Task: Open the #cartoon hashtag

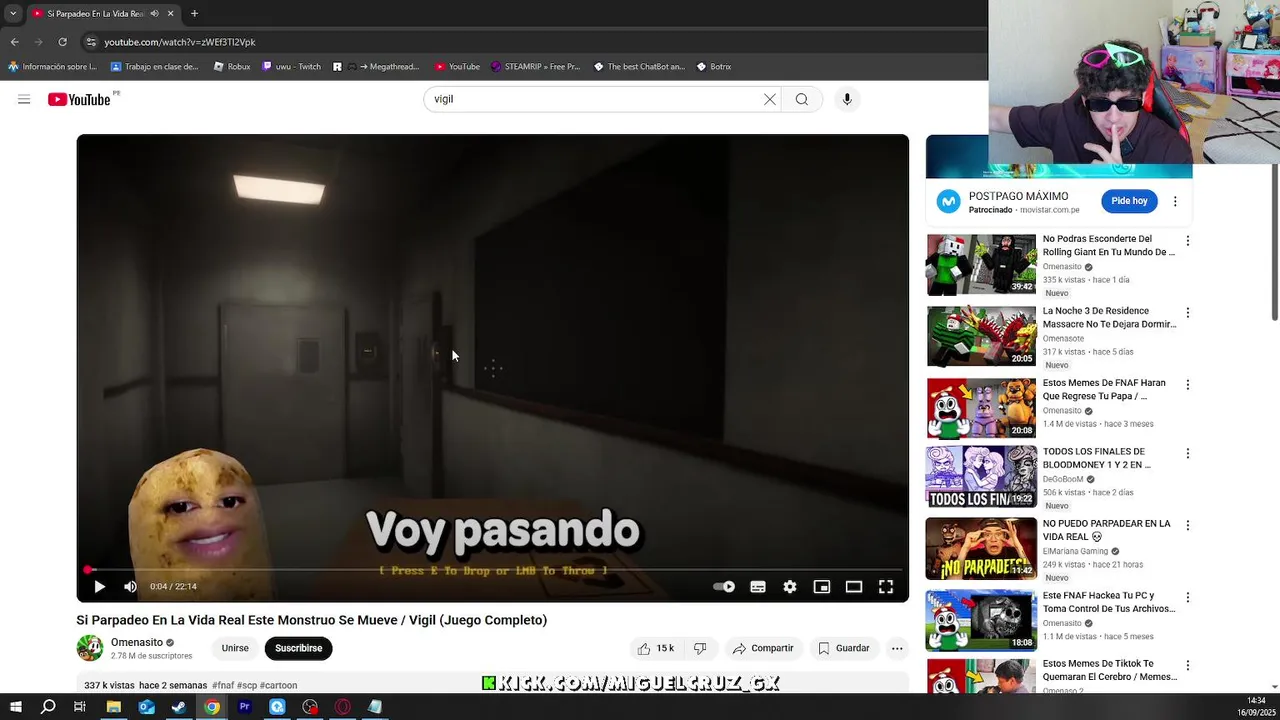Action: tap(279, 686)
